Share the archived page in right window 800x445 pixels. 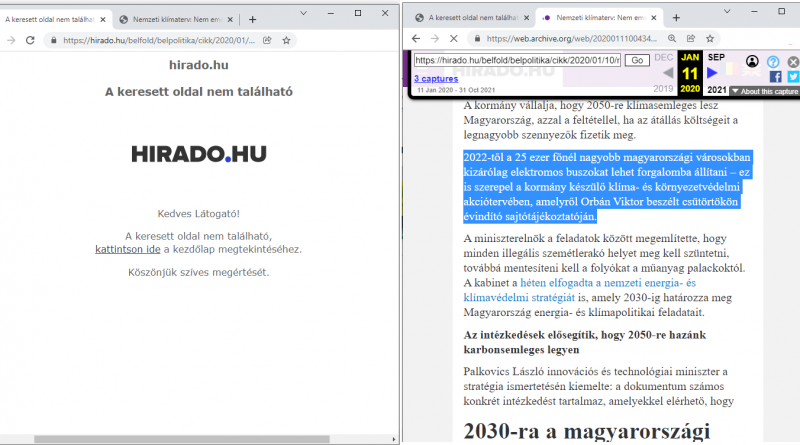coord(691,38)
